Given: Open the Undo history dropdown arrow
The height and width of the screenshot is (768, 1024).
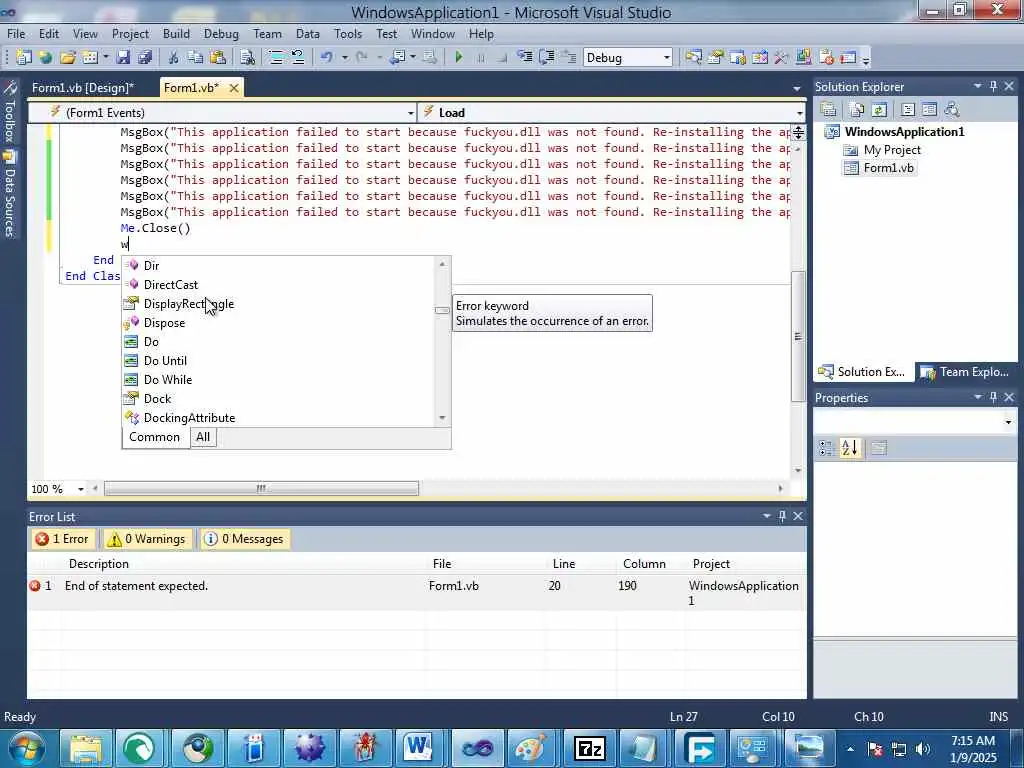Looking at the screenshot, I should [x=344, y=57].
